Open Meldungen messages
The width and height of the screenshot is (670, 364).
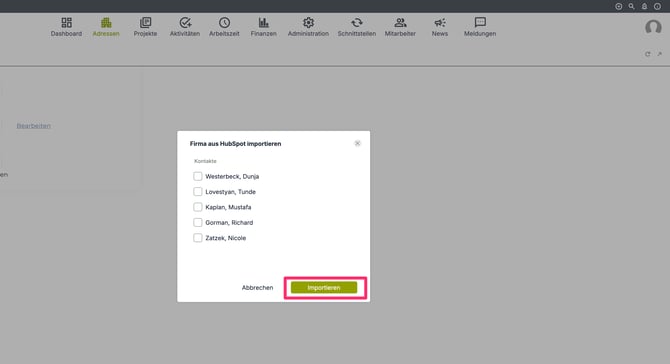(x=480, y=27)
